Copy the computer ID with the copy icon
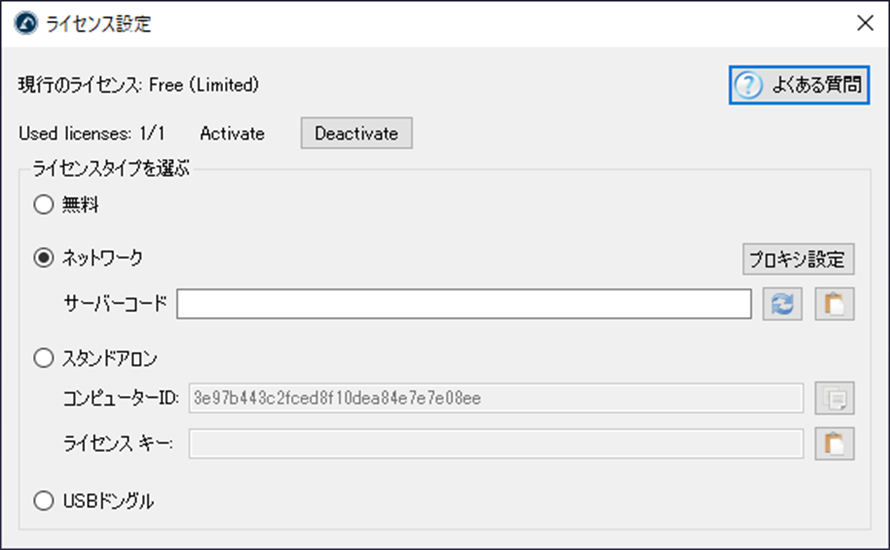This screenshot has width=890, height=550. pyautogui.click(x=834, y=399)
